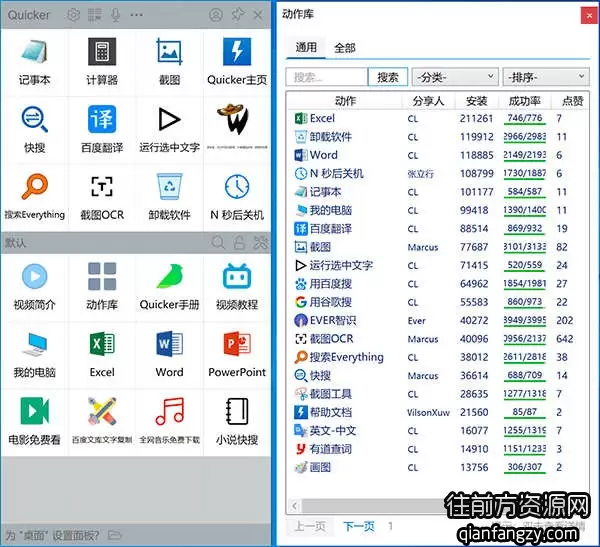Start the 截图OCR action in Quicker panel
The width and height of the screenshot is (600, 547).
[102, 197]
